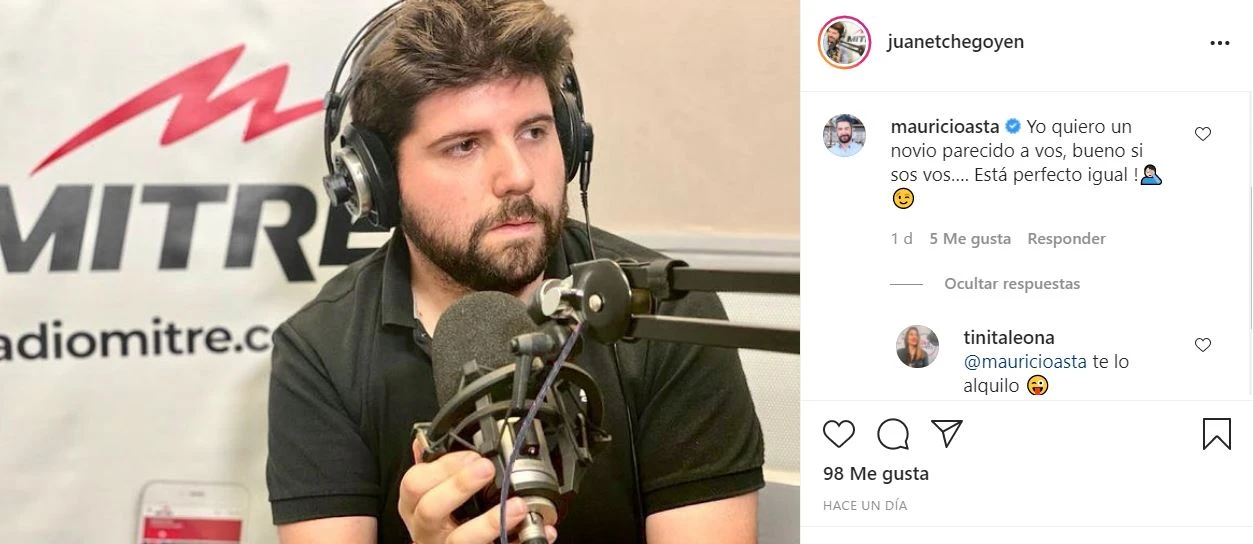View the 98 Me gusta likes list
Screen dimensions: 1254x544
(876, 474)
